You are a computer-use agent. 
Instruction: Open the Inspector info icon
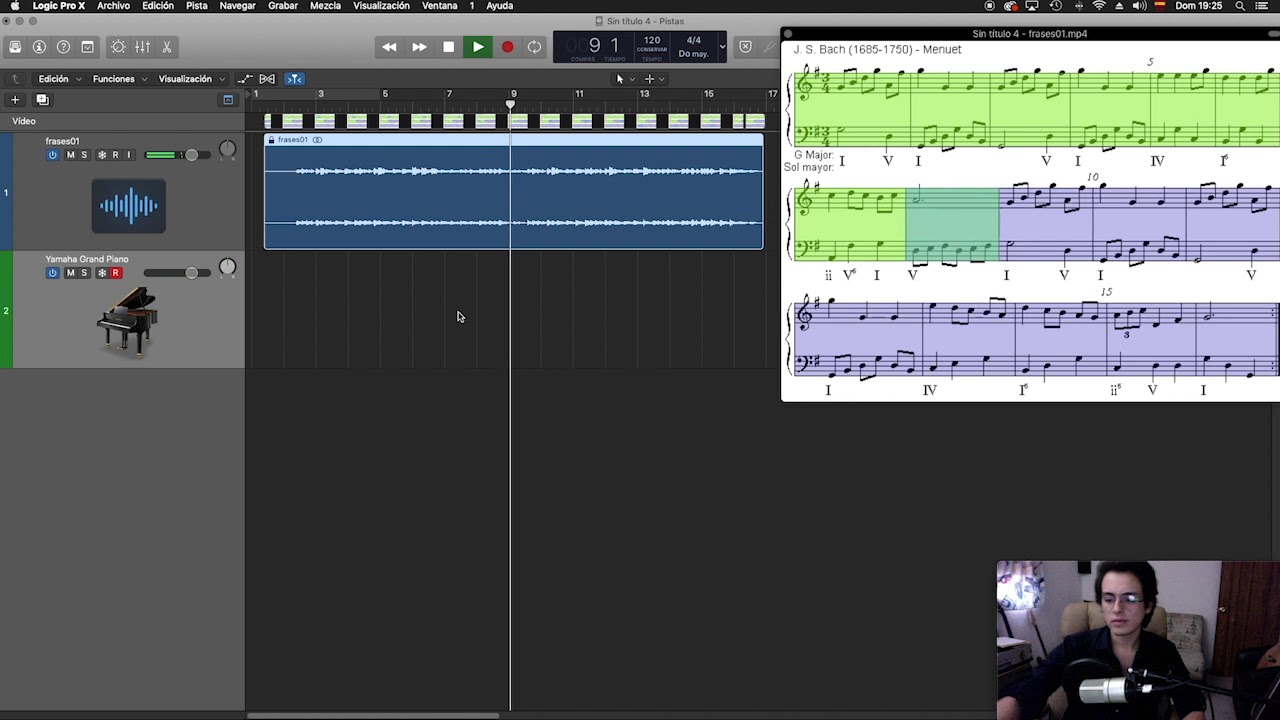coord(39,47)
